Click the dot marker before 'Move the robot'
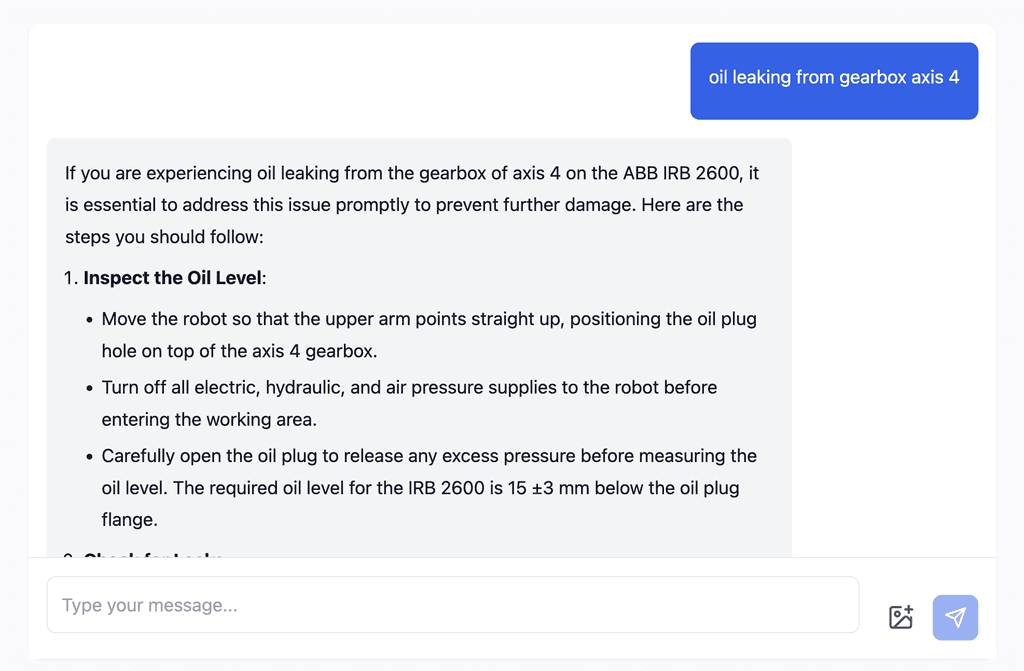This screenshot has width=1024, height=671. pyautogui.click(x=89, y=319)
